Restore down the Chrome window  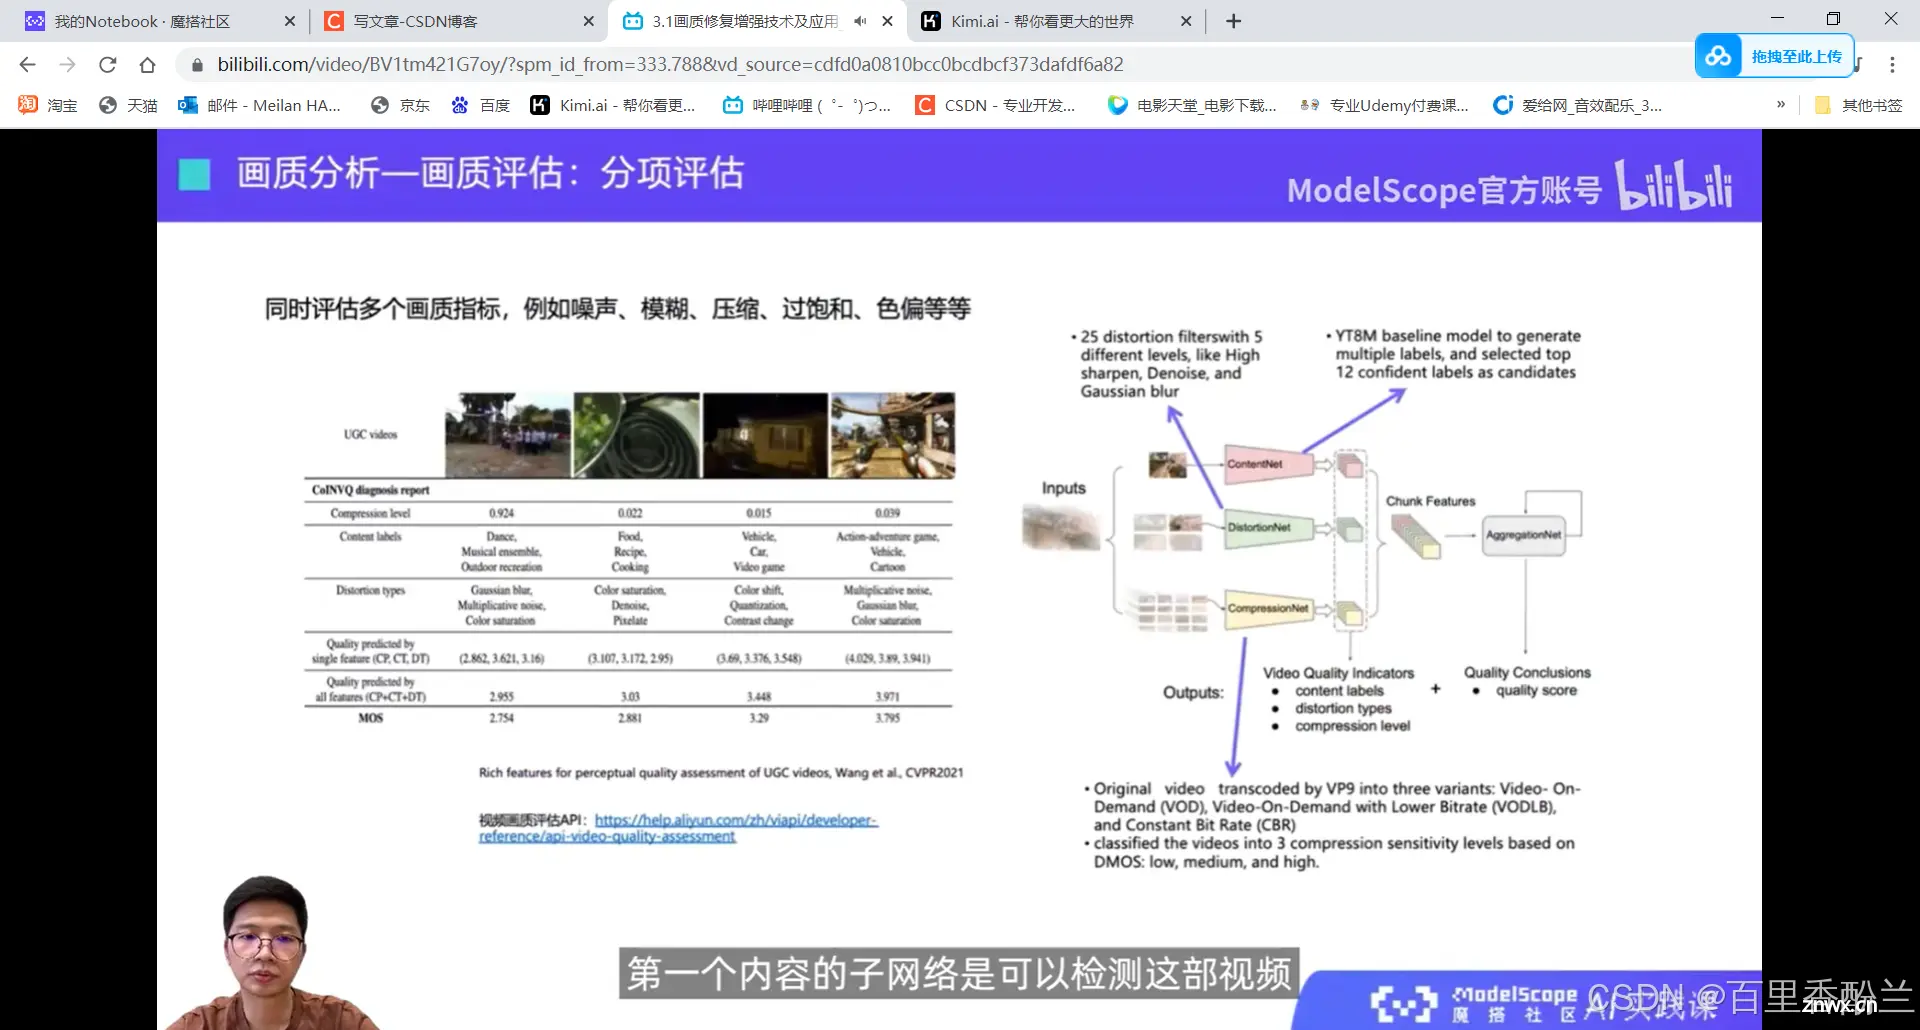(1833, 18)
